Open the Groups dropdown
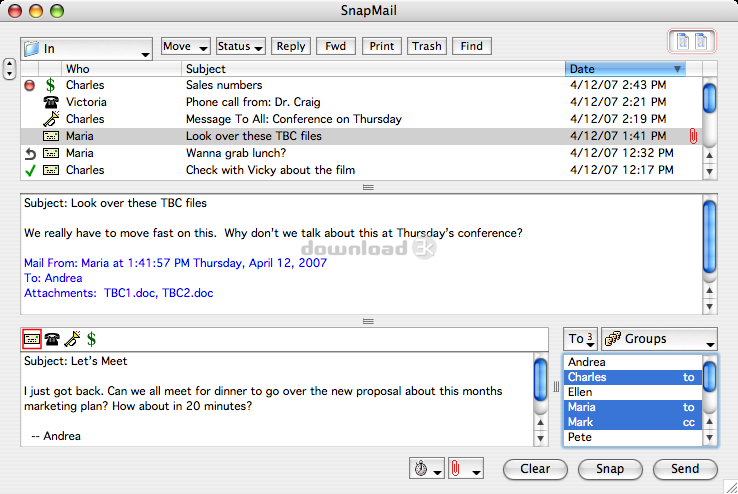 (x=659, y=339)
